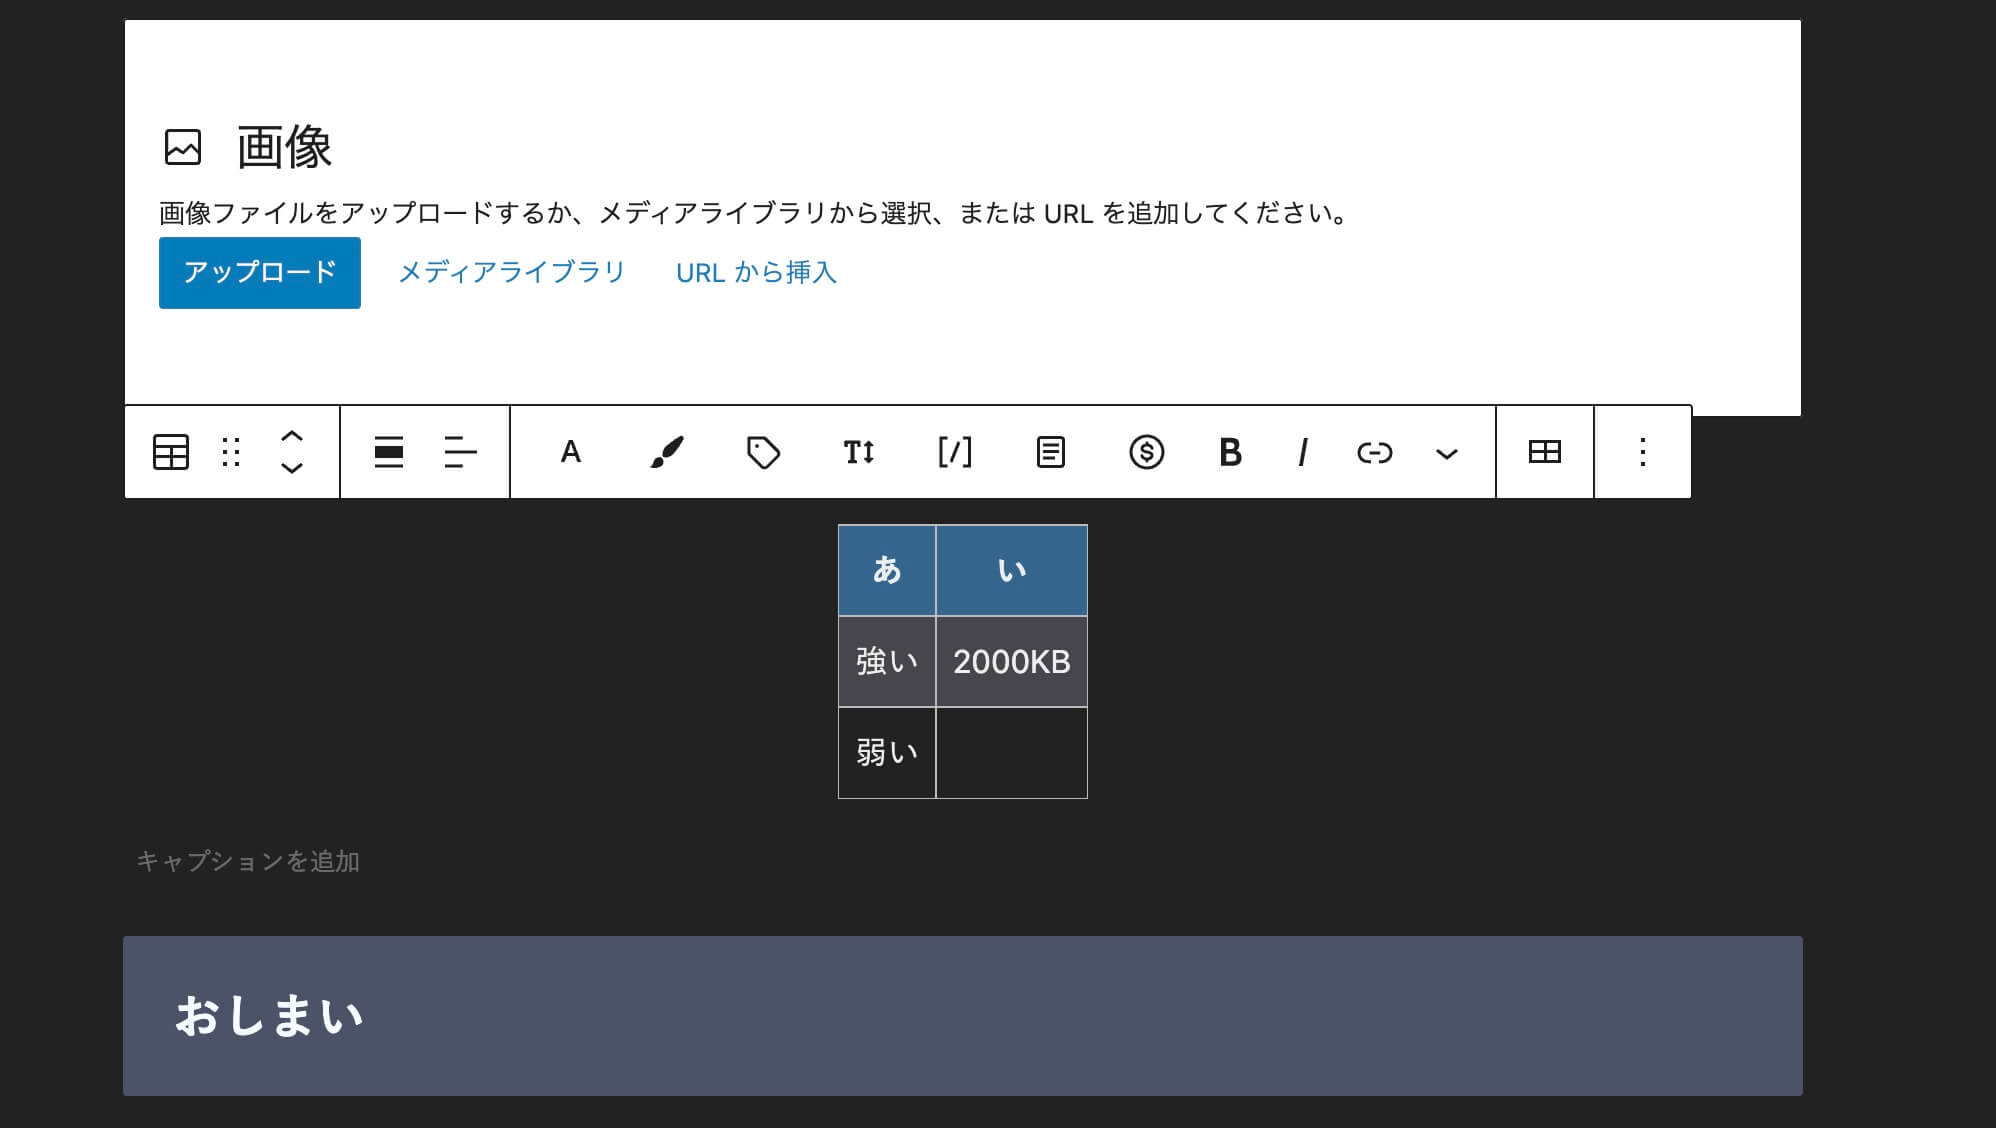
Task: Expand more rich text formatting options chevron
Action: click(1444, 451)
